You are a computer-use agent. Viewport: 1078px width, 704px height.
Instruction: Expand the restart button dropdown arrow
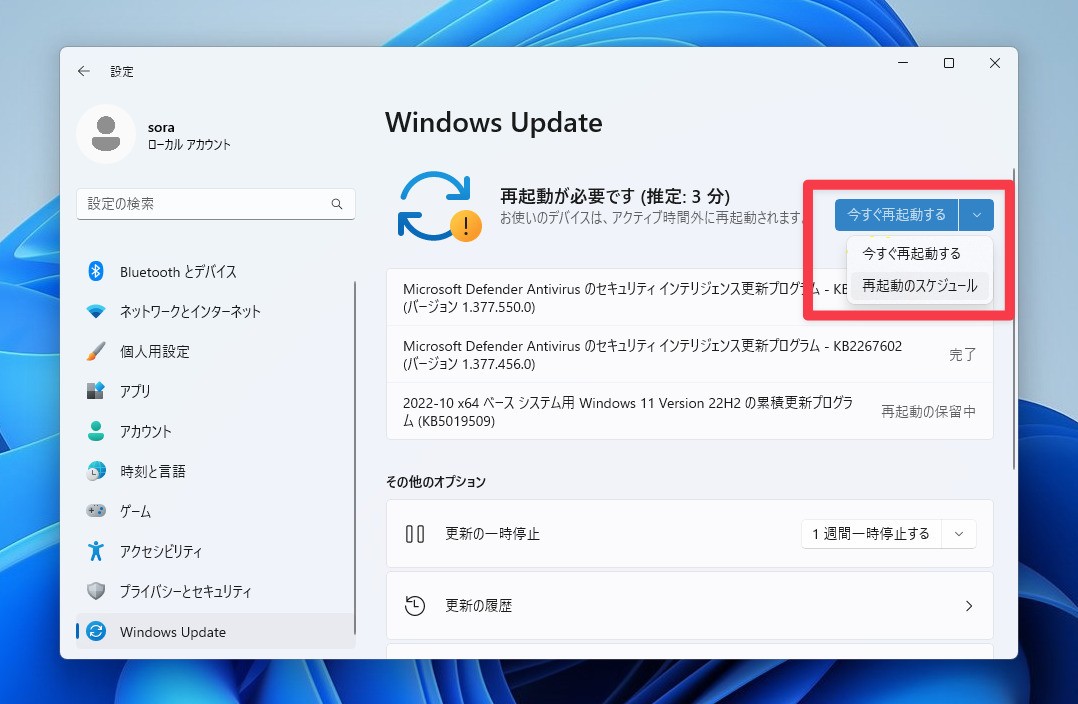(x=976, y=214)
